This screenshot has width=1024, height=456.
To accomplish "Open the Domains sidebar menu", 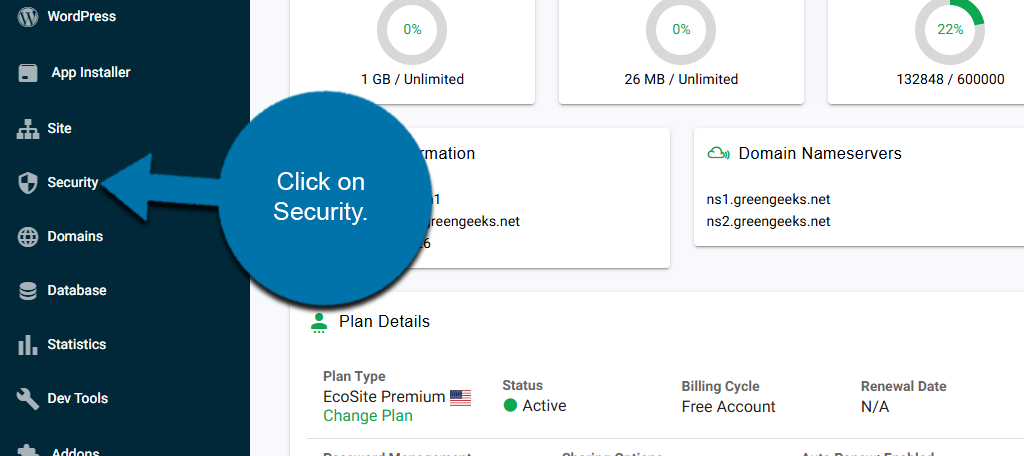I will (75, 237).
